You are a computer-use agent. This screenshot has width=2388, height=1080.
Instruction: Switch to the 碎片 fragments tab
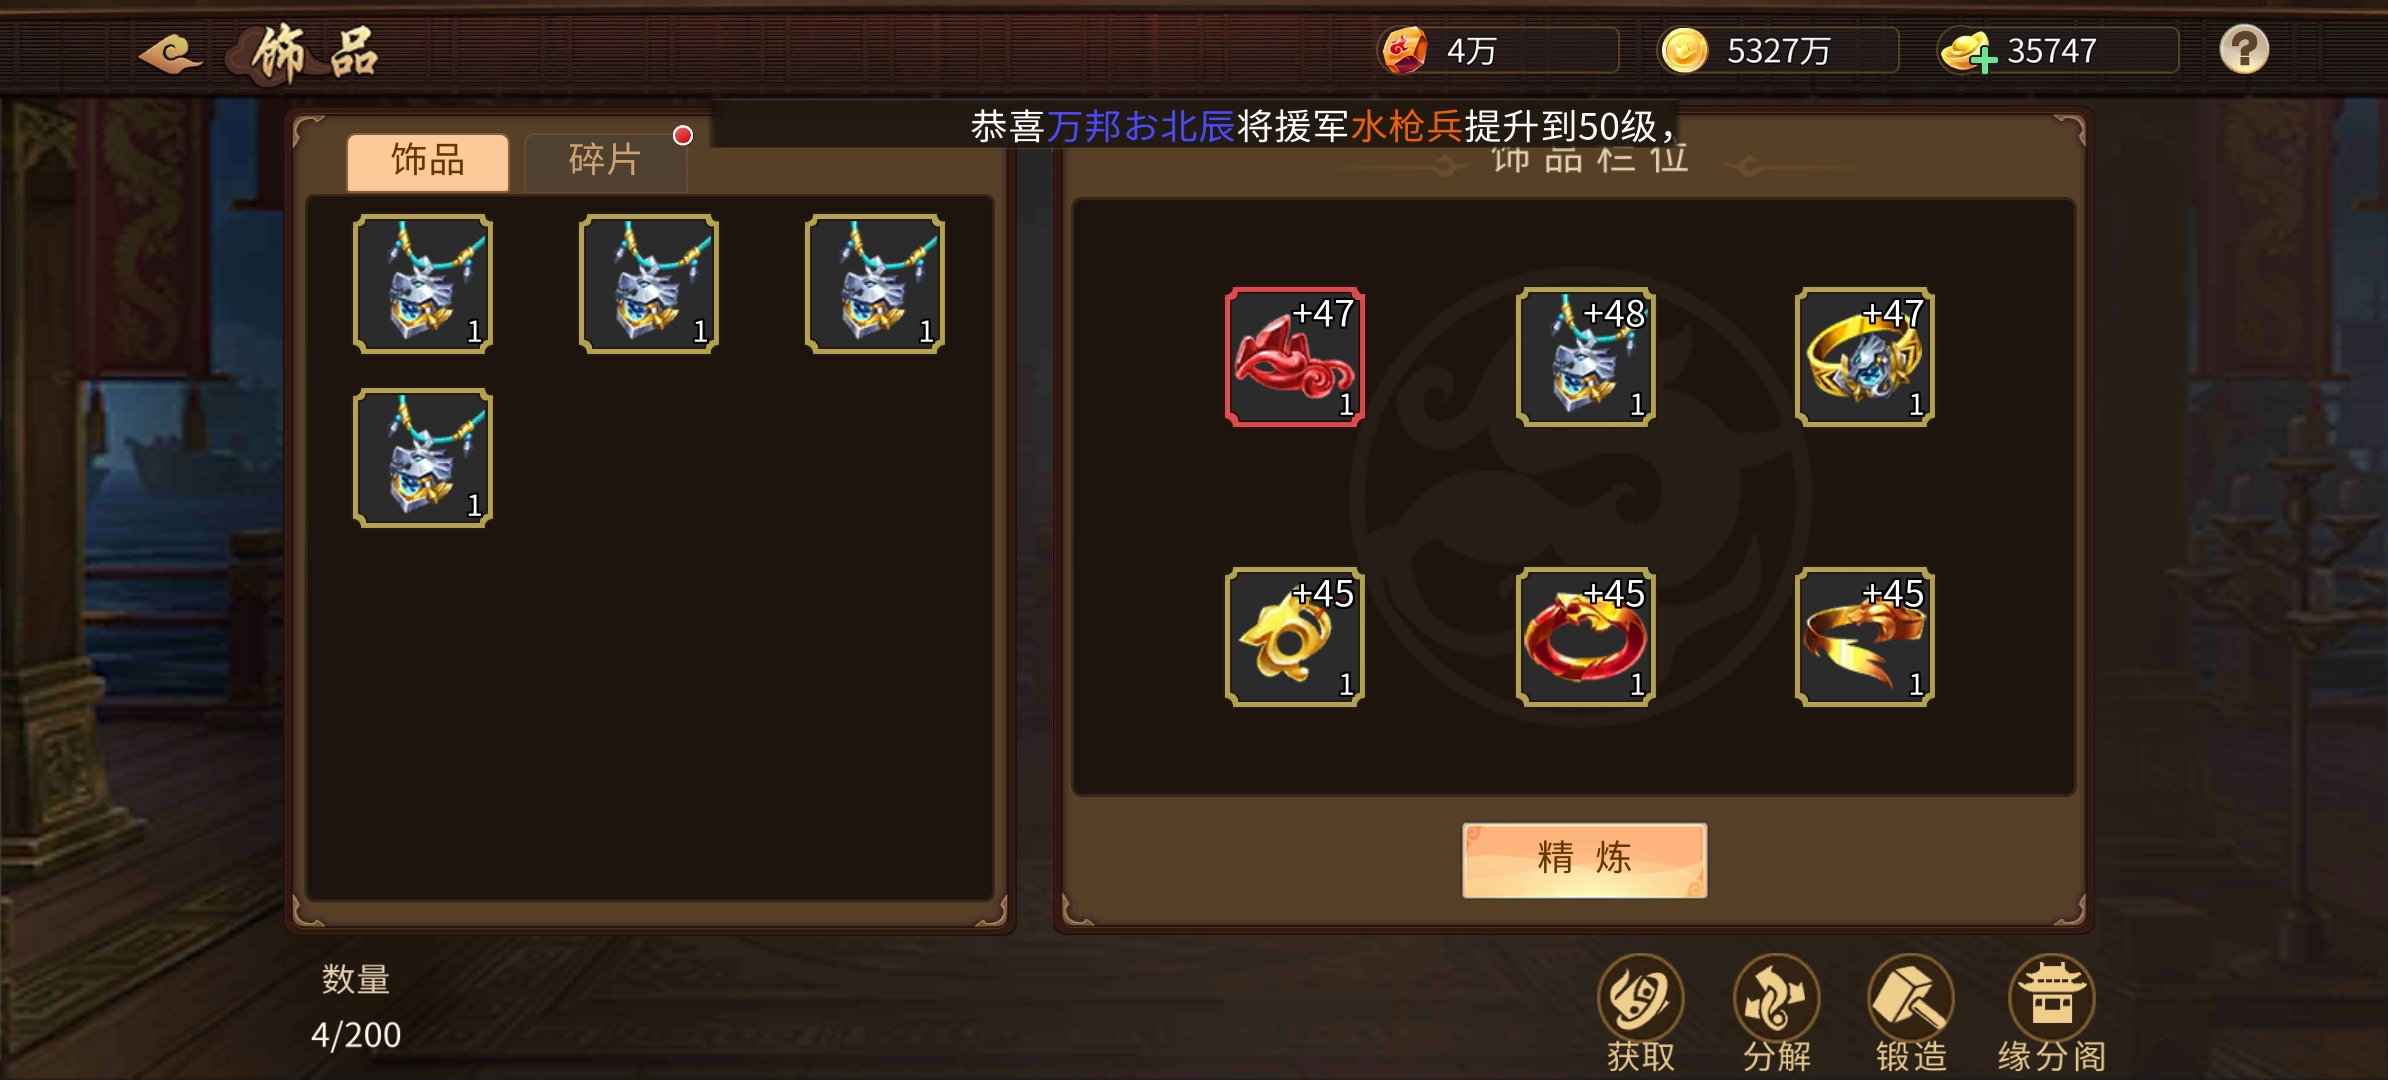pyautogui.click(x=605, y=160)
